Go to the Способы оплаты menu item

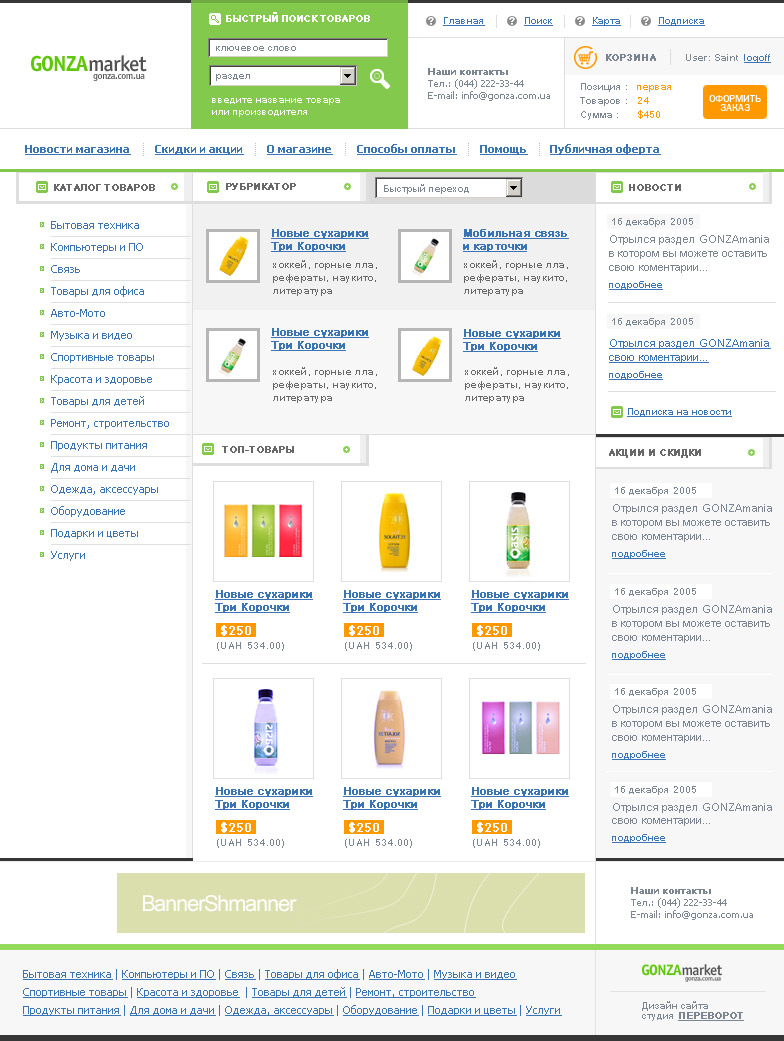coord(406,149)
